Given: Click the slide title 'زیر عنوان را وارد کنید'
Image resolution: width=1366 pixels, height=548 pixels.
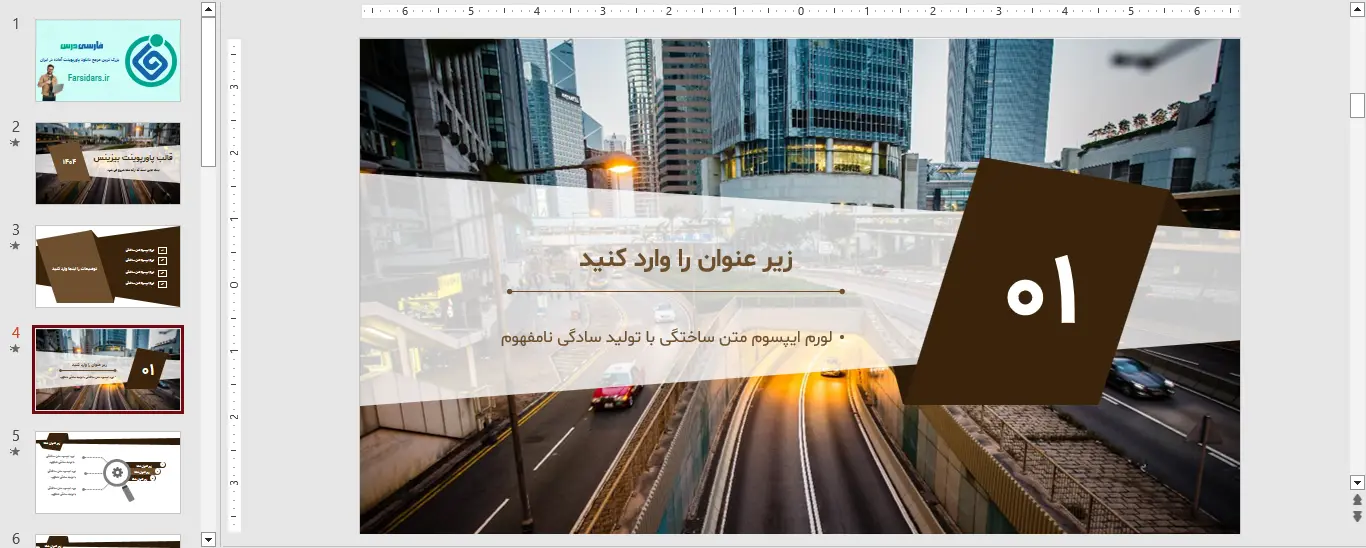Looking at the screenshot, I should tap(686, 259).
